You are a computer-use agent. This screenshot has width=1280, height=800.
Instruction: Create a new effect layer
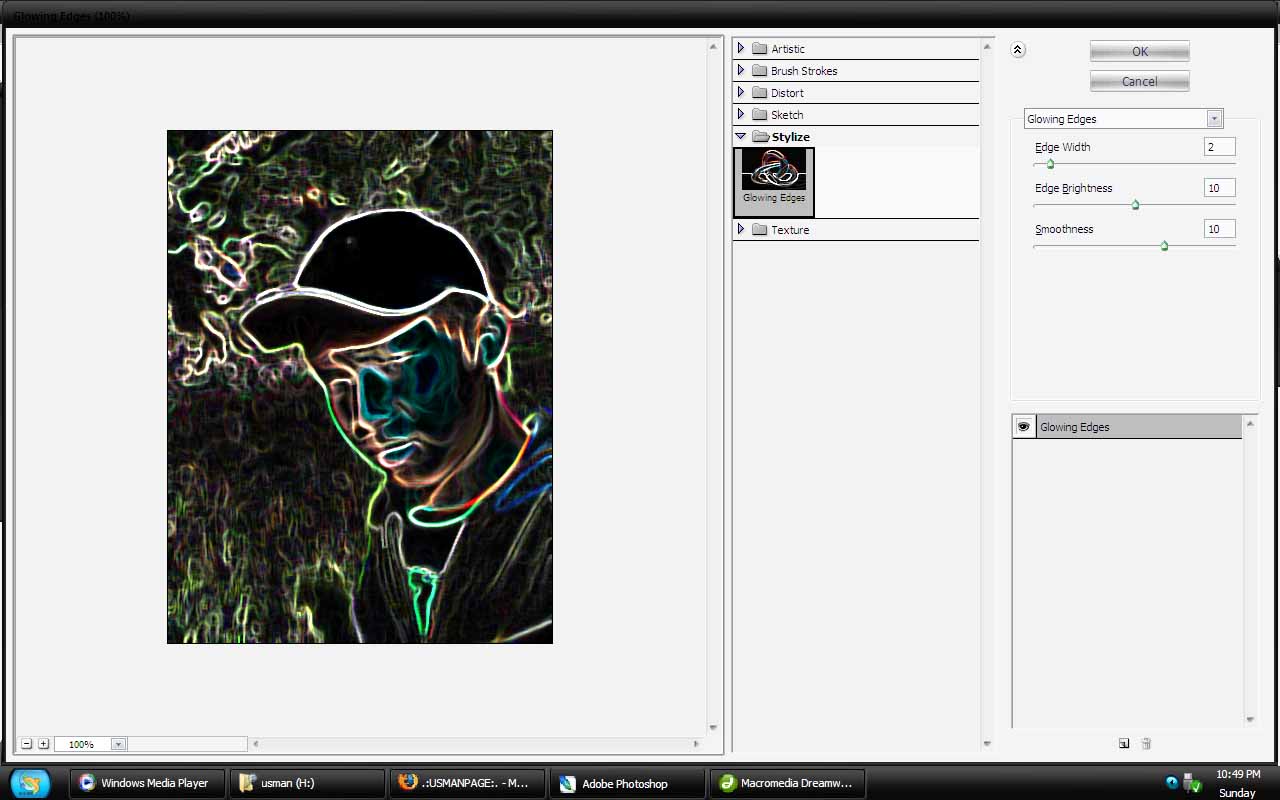(1124, 743)
